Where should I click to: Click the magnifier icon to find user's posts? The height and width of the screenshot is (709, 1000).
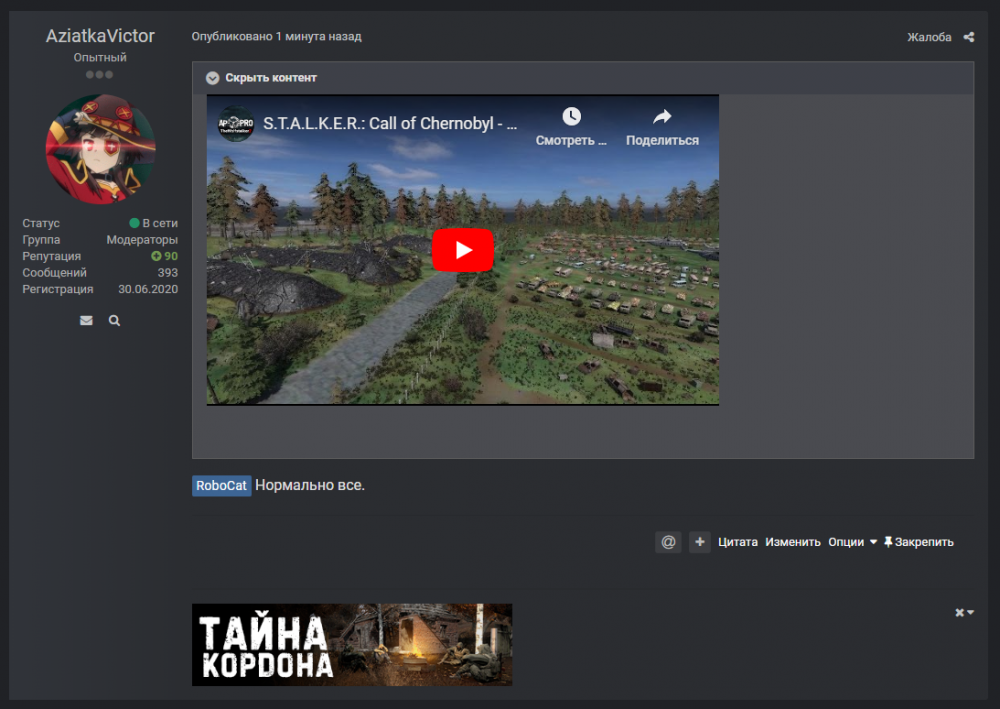(x=114, y=321)
